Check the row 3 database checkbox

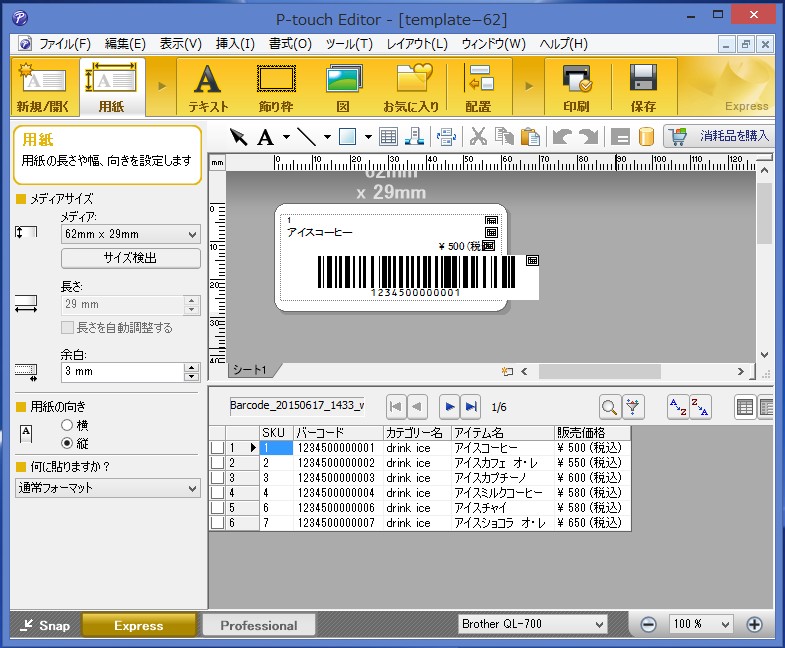pyautogui.click(x=217, y=478)
